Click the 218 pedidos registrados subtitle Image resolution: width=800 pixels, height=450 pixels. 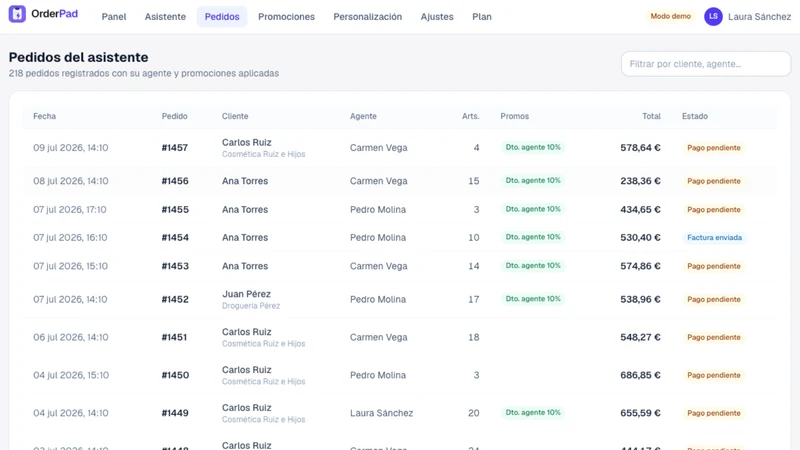click(144, 73)
